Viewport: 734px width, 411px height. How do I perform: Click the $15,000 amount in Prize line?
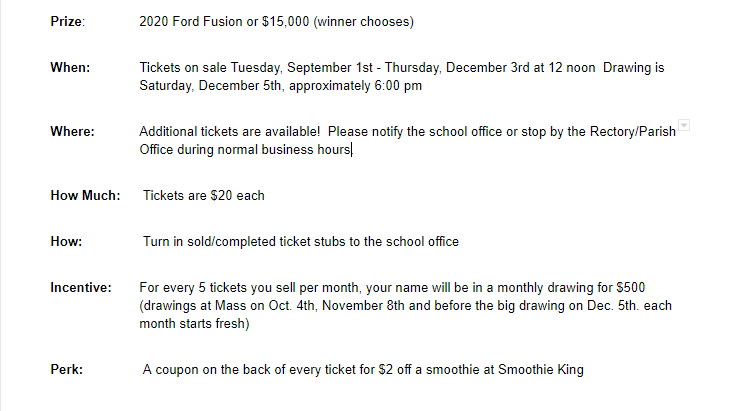[286, 22]
